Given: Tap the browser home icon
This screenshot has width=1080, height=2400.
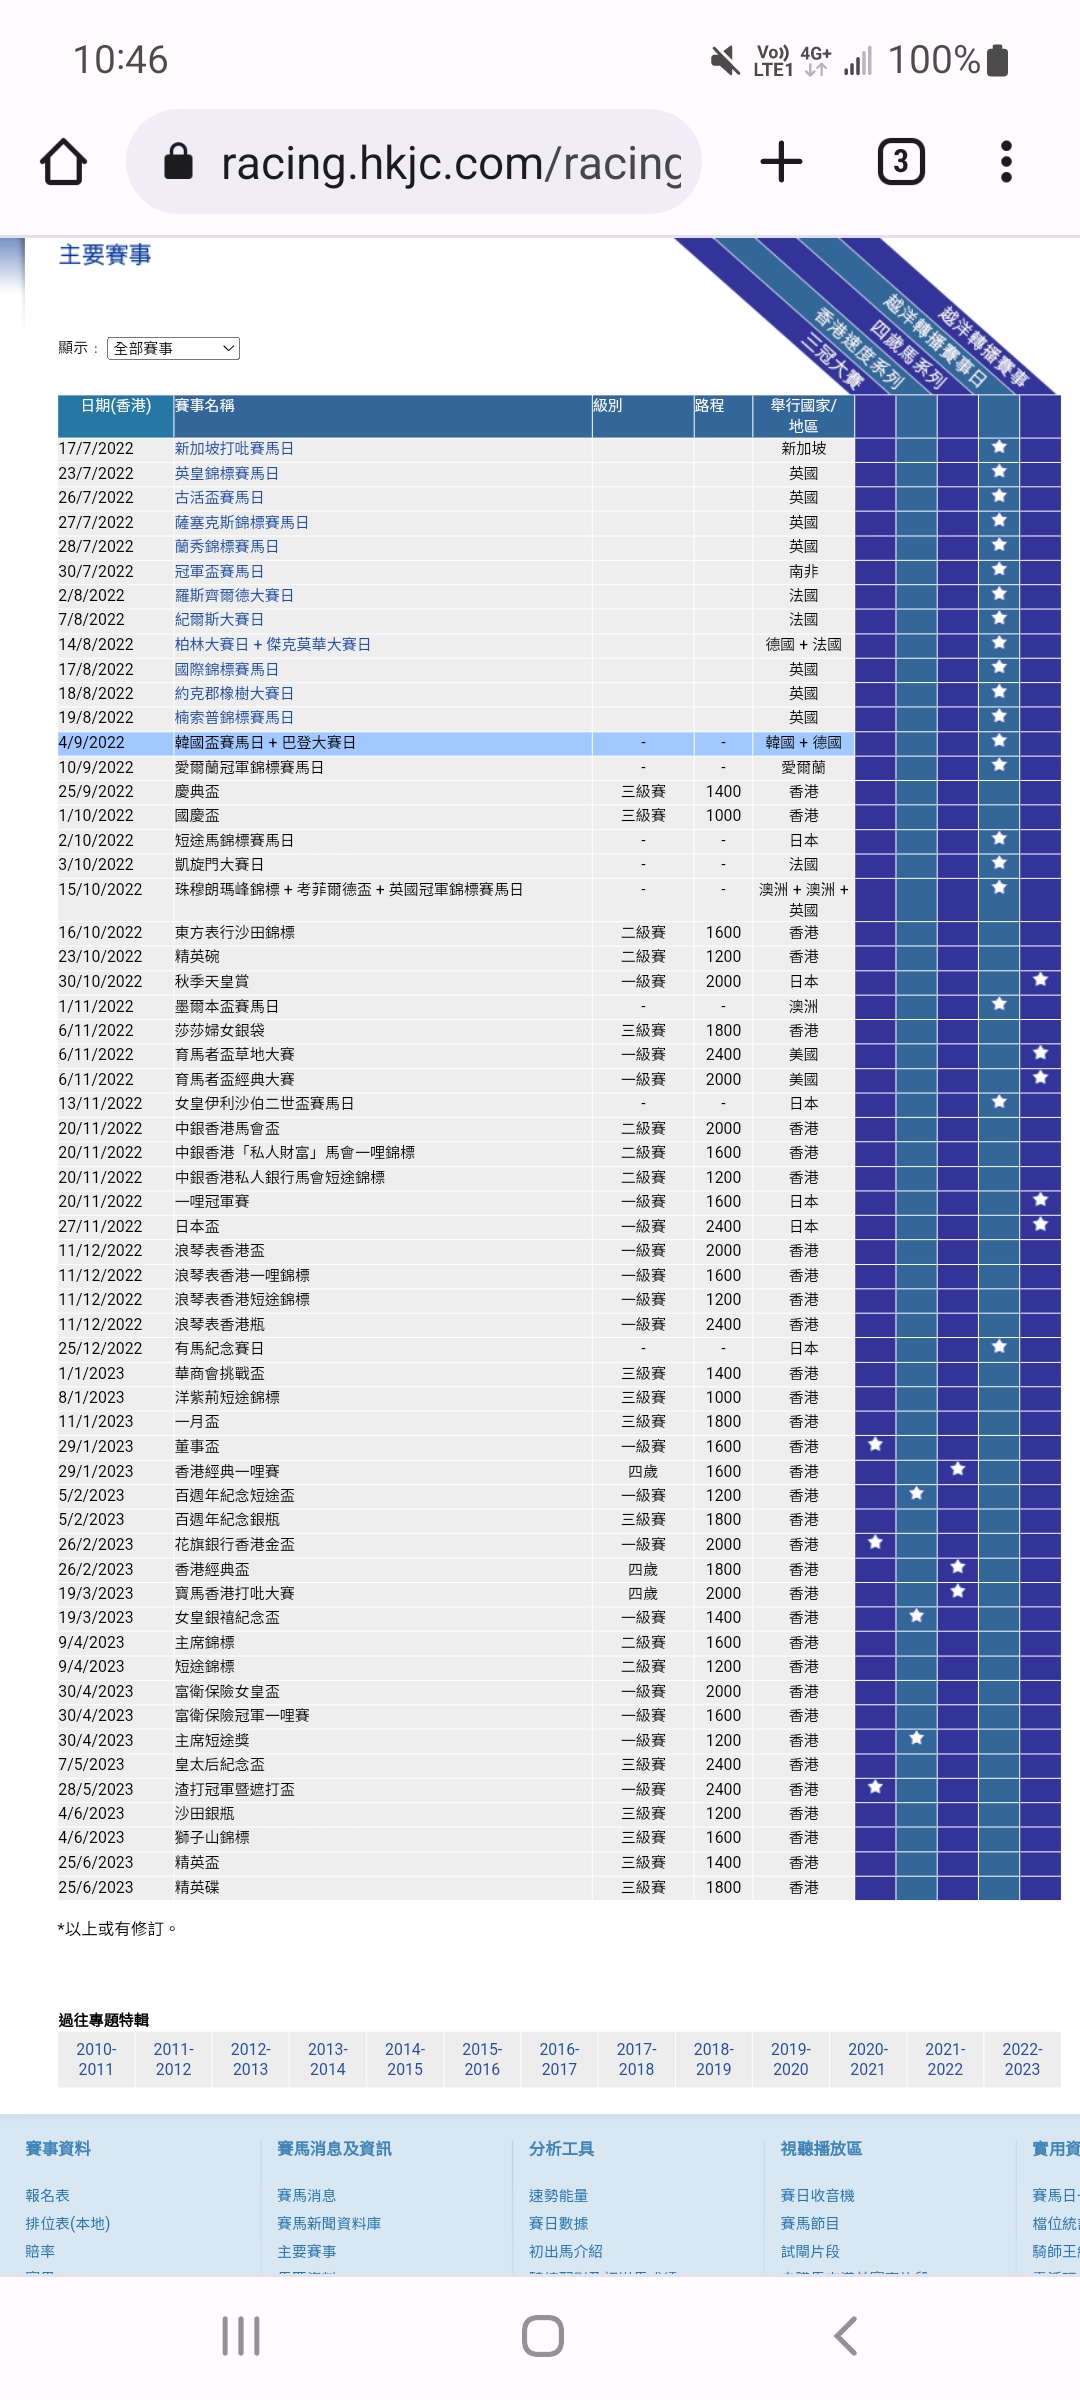Looking at the screenshot, I should tap(63, 162).
